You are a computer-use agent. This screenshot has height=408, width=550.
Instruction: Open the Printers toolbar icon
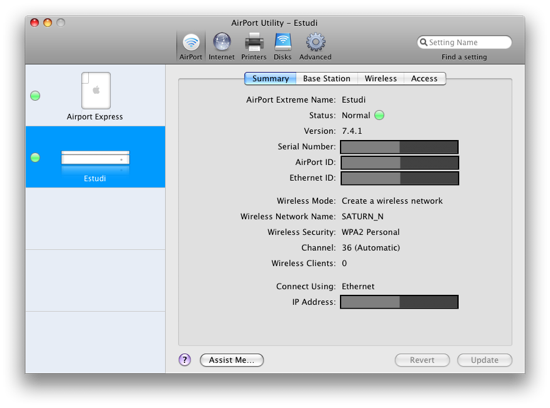254,42
